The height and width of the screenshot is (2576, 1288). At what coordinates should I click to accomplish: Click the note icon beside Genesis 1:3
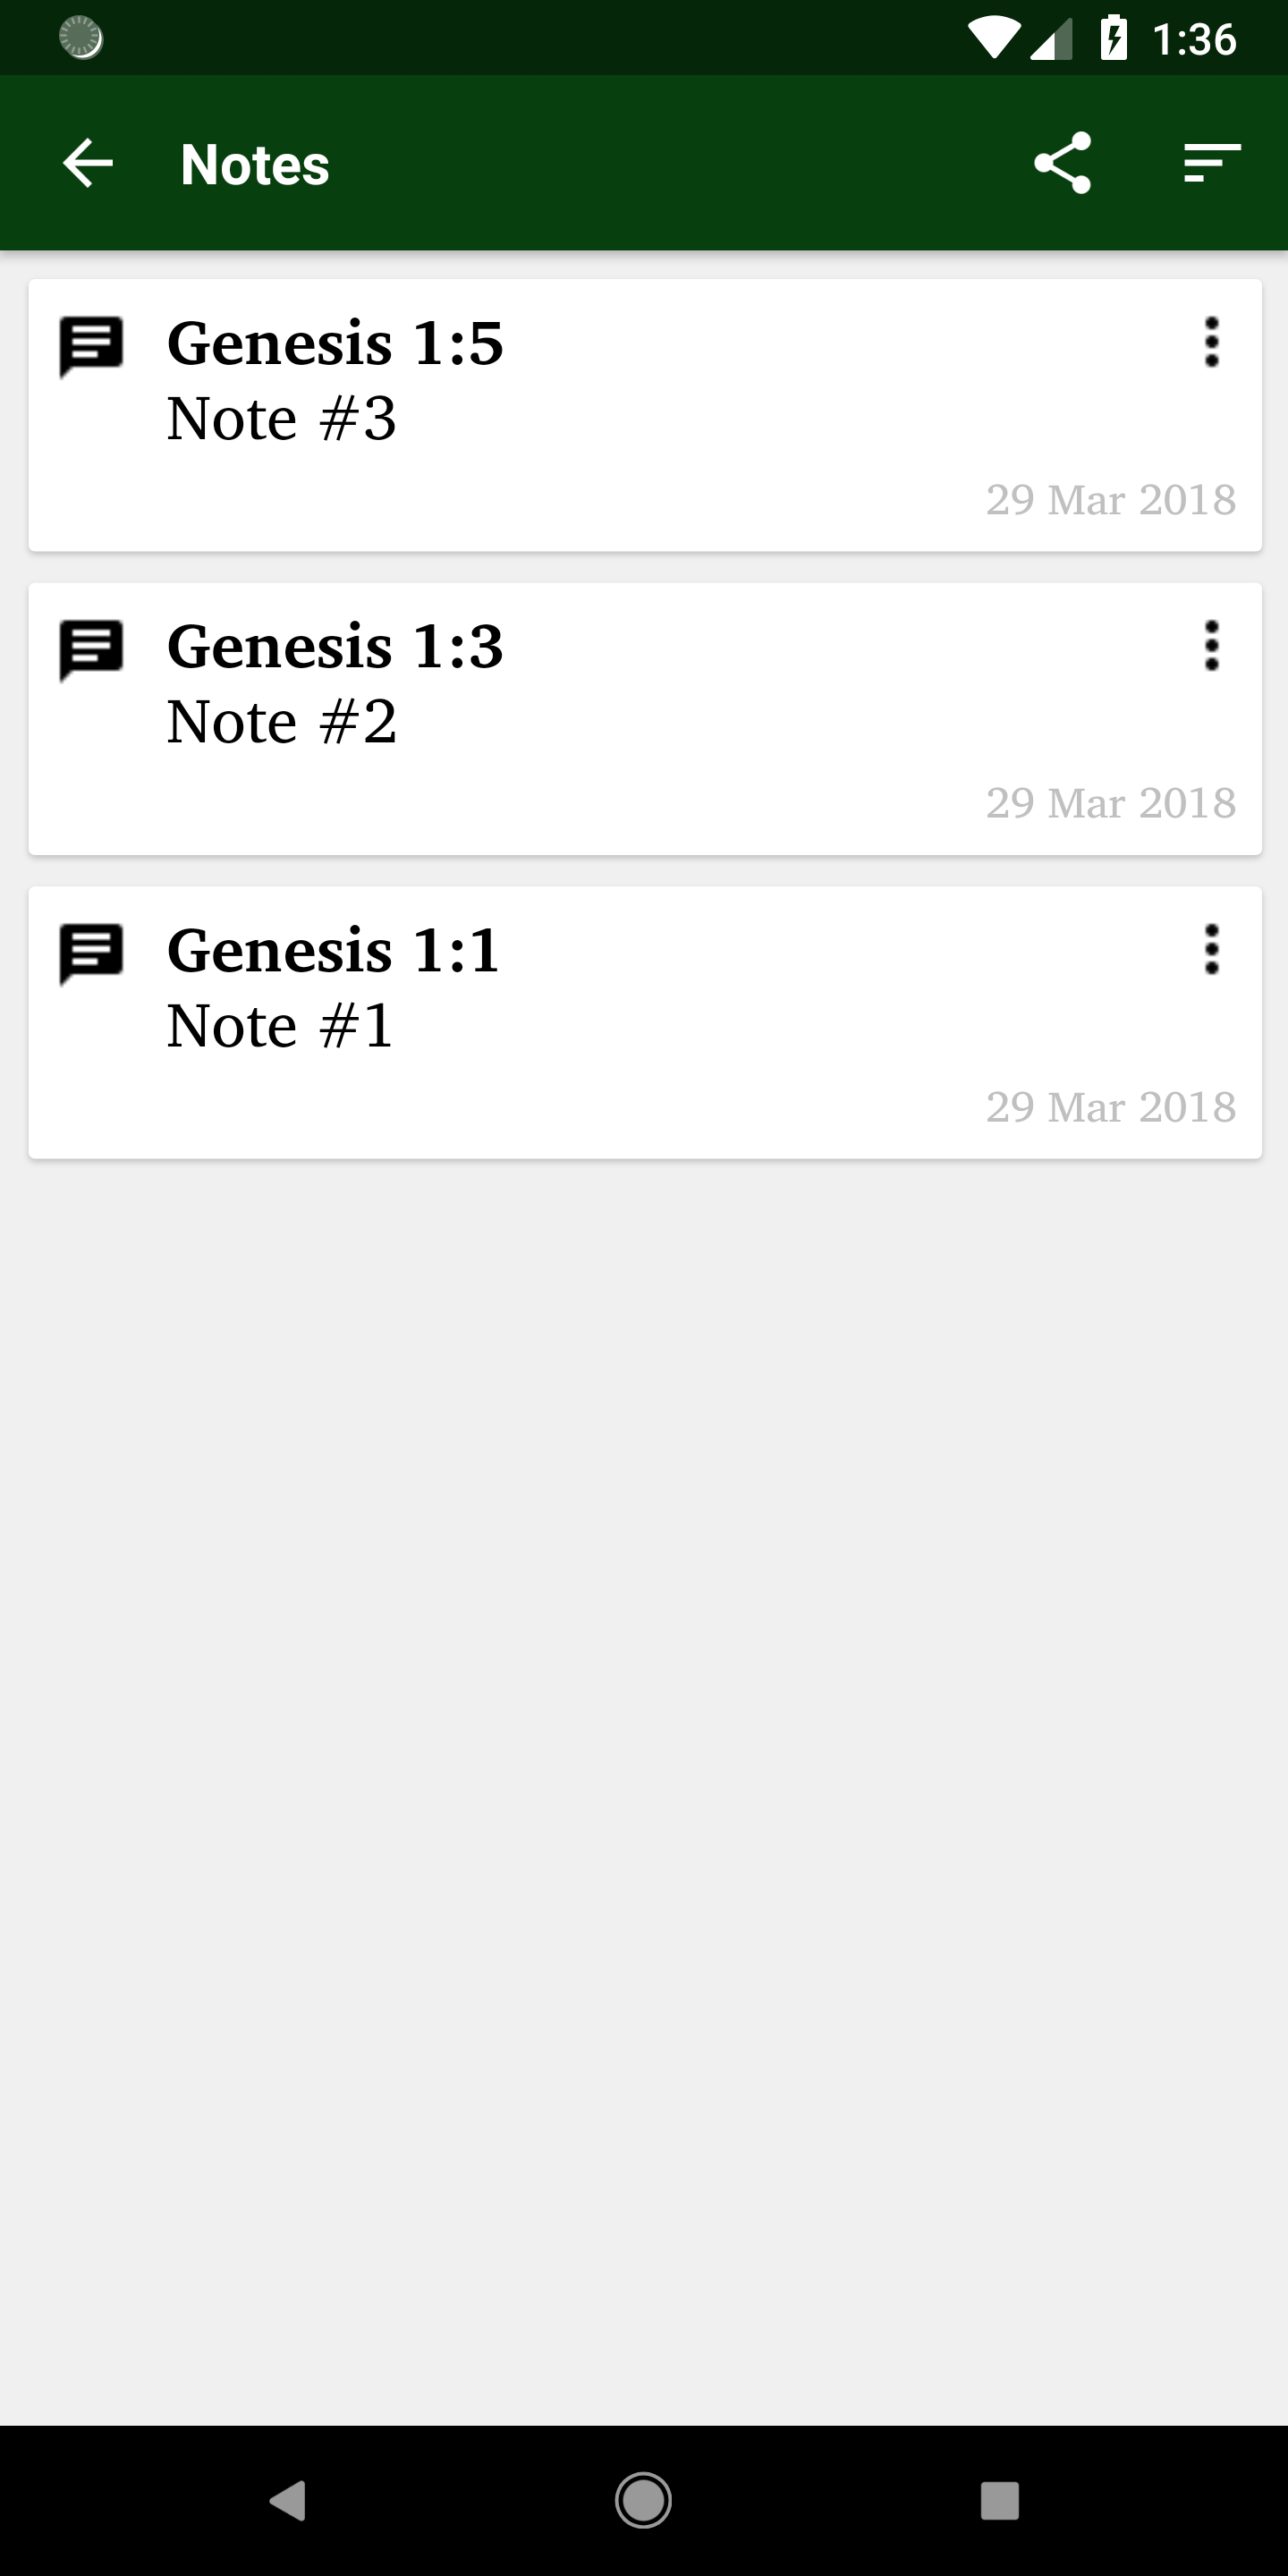pyautogui.click(x=91, y=651)
